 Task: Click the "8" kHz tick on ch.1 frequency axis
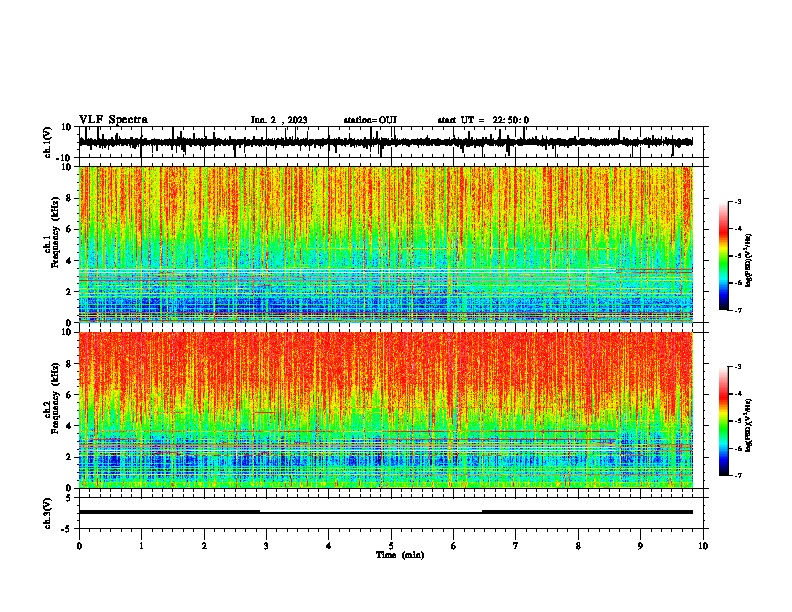(x=69, y=198)
